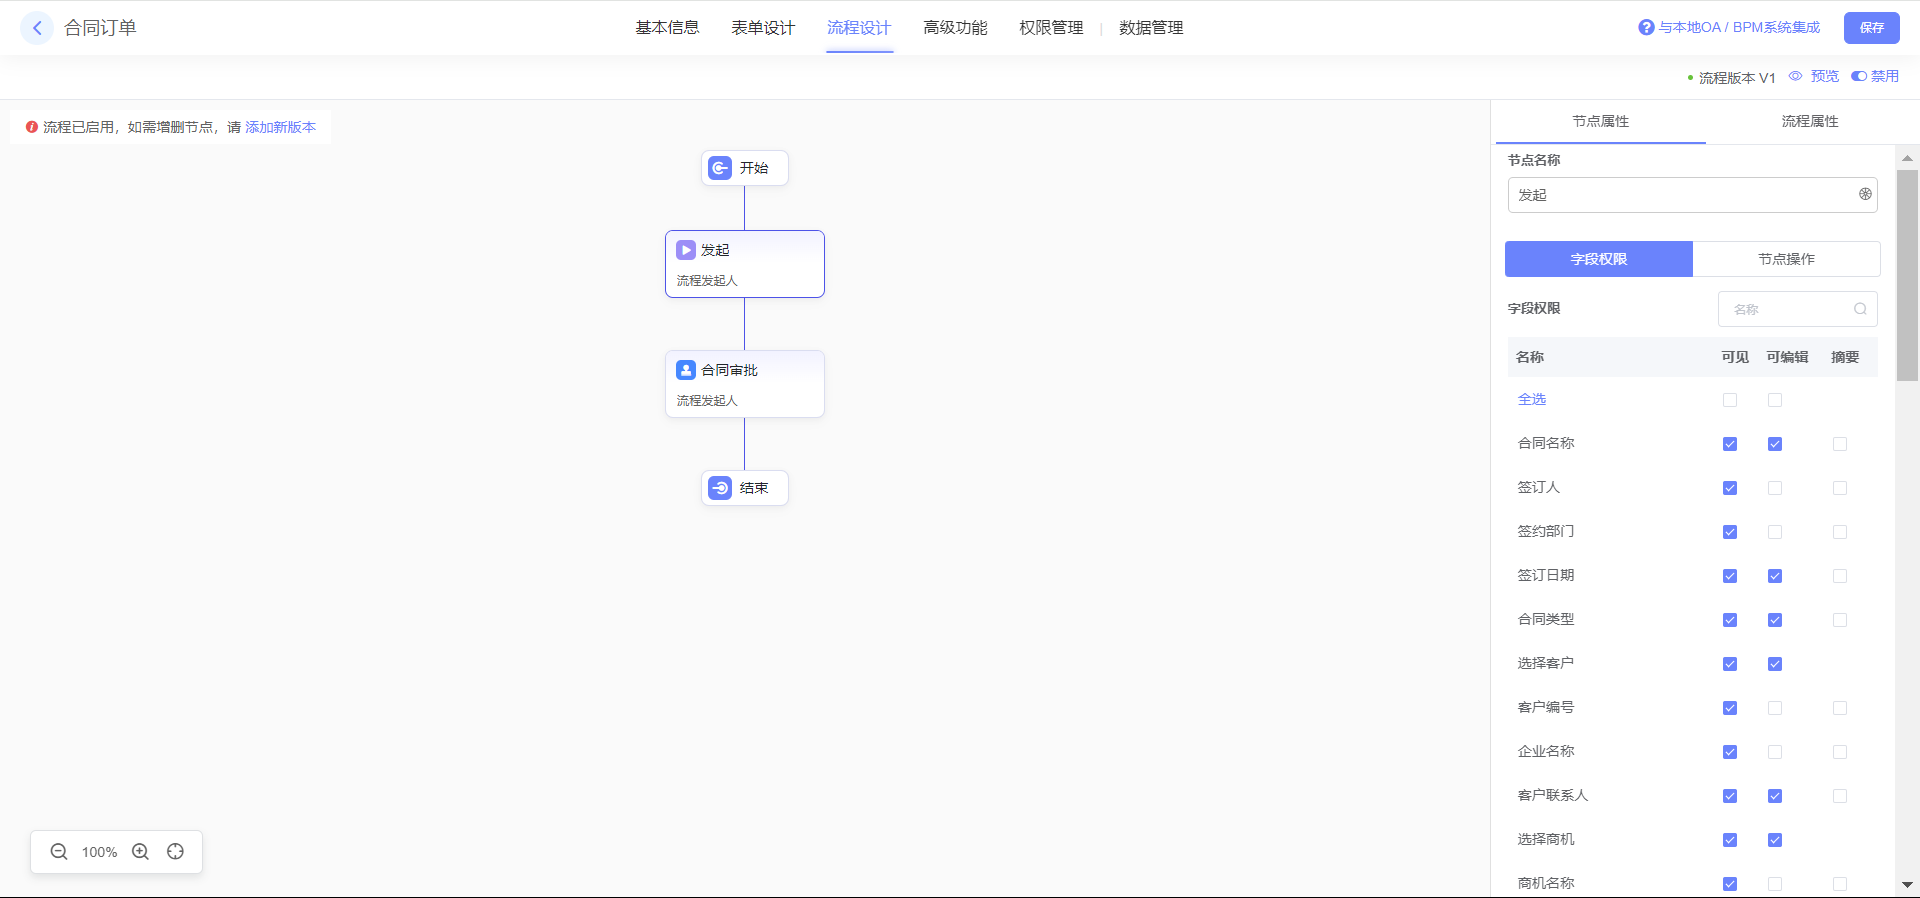Check 可编辑 for 签订人
1920x898 pixels.
click(1775, 488)
